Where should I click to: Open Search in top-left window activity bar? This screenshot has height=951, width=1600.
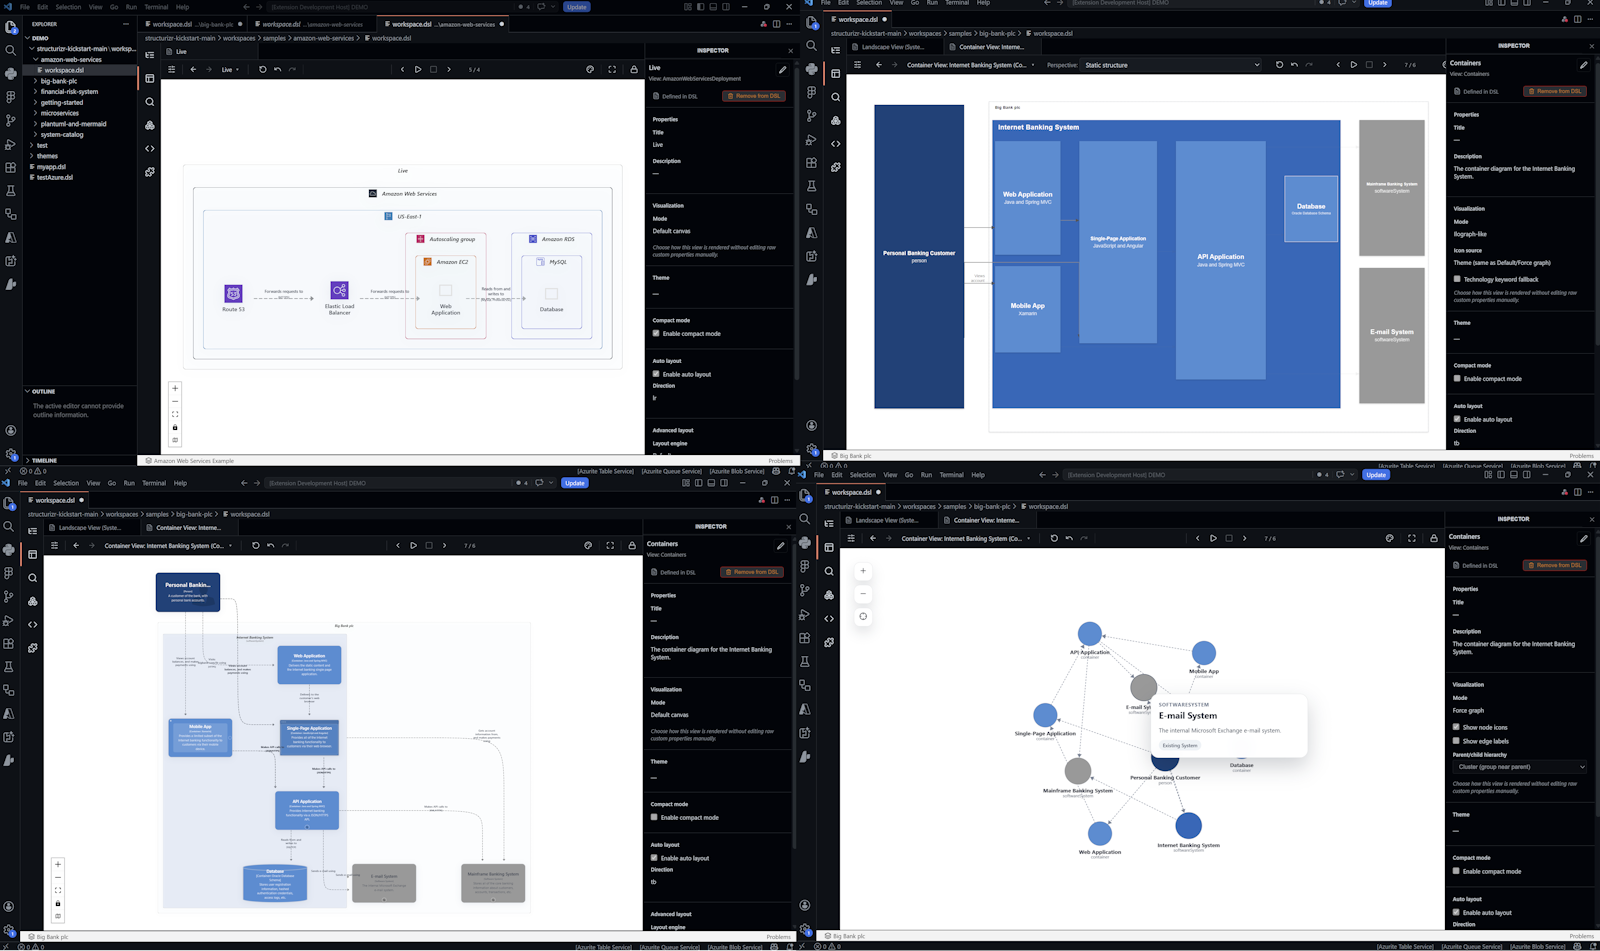(11, 50)
